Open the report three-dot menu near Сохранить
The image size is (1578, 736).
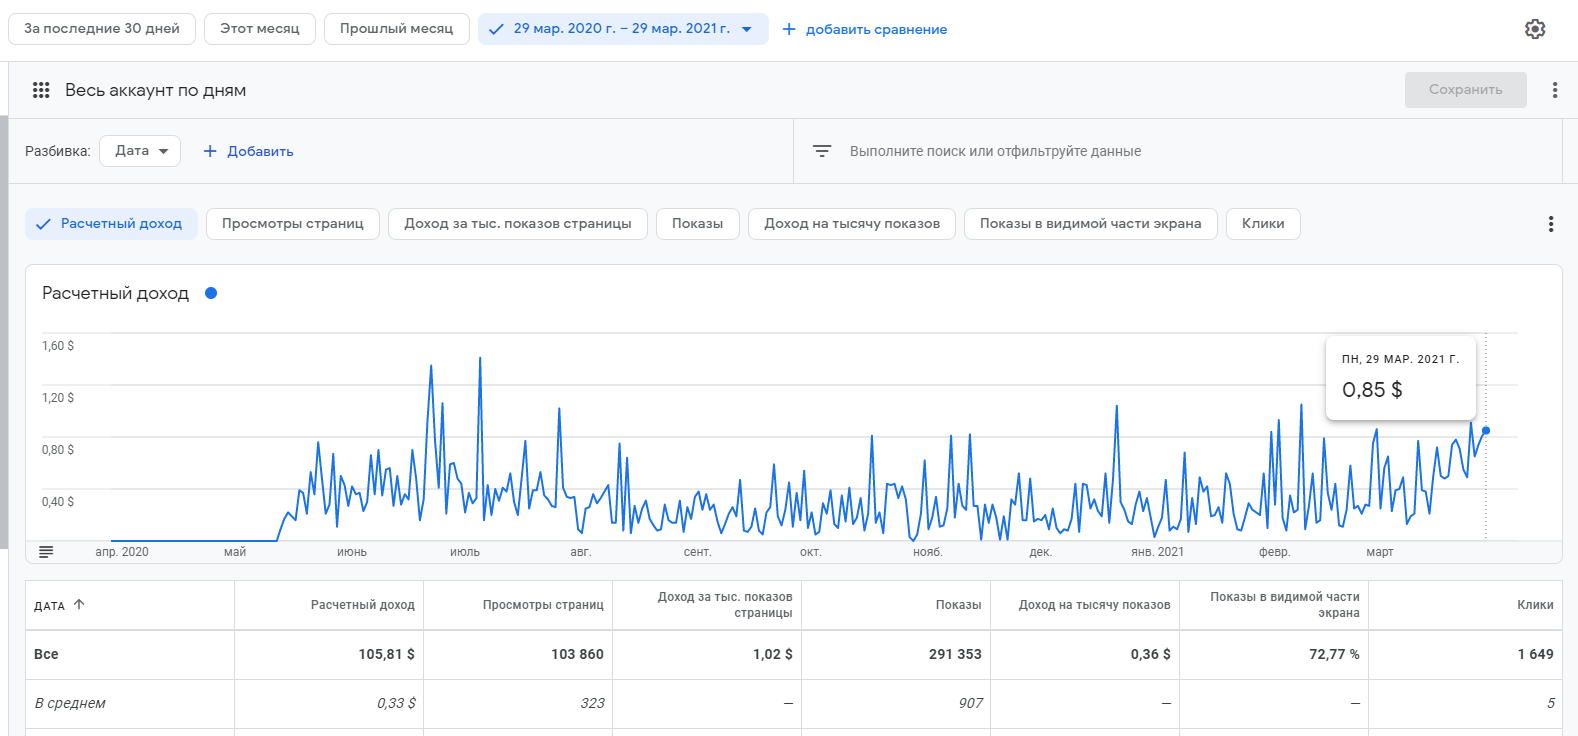[x=1554, y=90]
